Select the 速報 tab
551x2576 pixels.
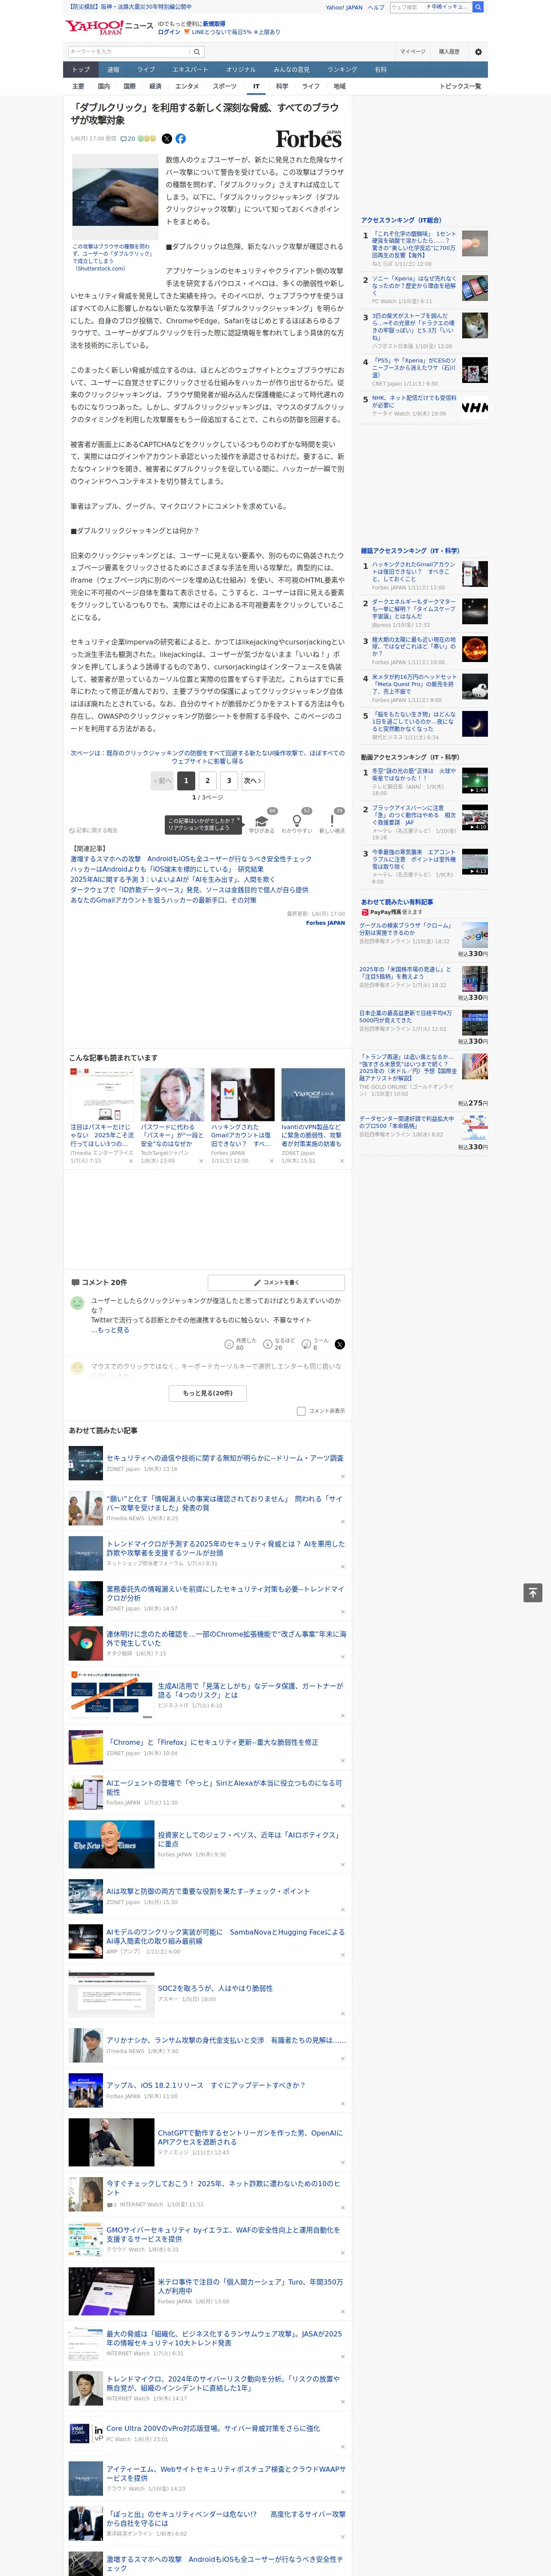click(113, 70)
